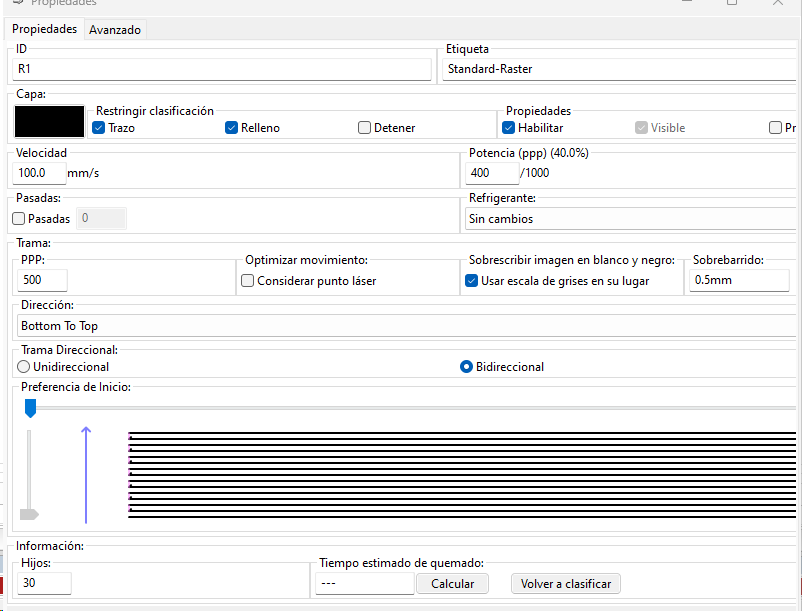Select the Propiedades tab
The width and height of the screenshot is (802, 611).
tap(44, 29)
